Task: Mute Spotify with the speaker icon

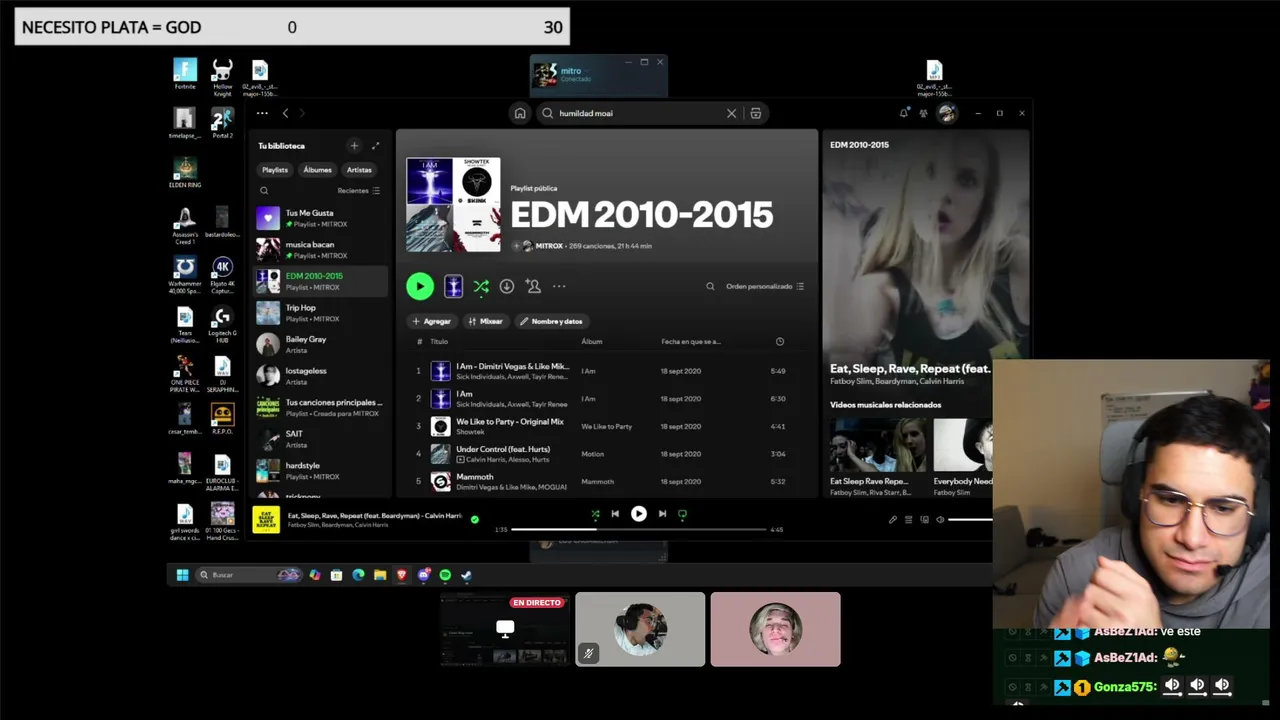Action: pos(940,520)
